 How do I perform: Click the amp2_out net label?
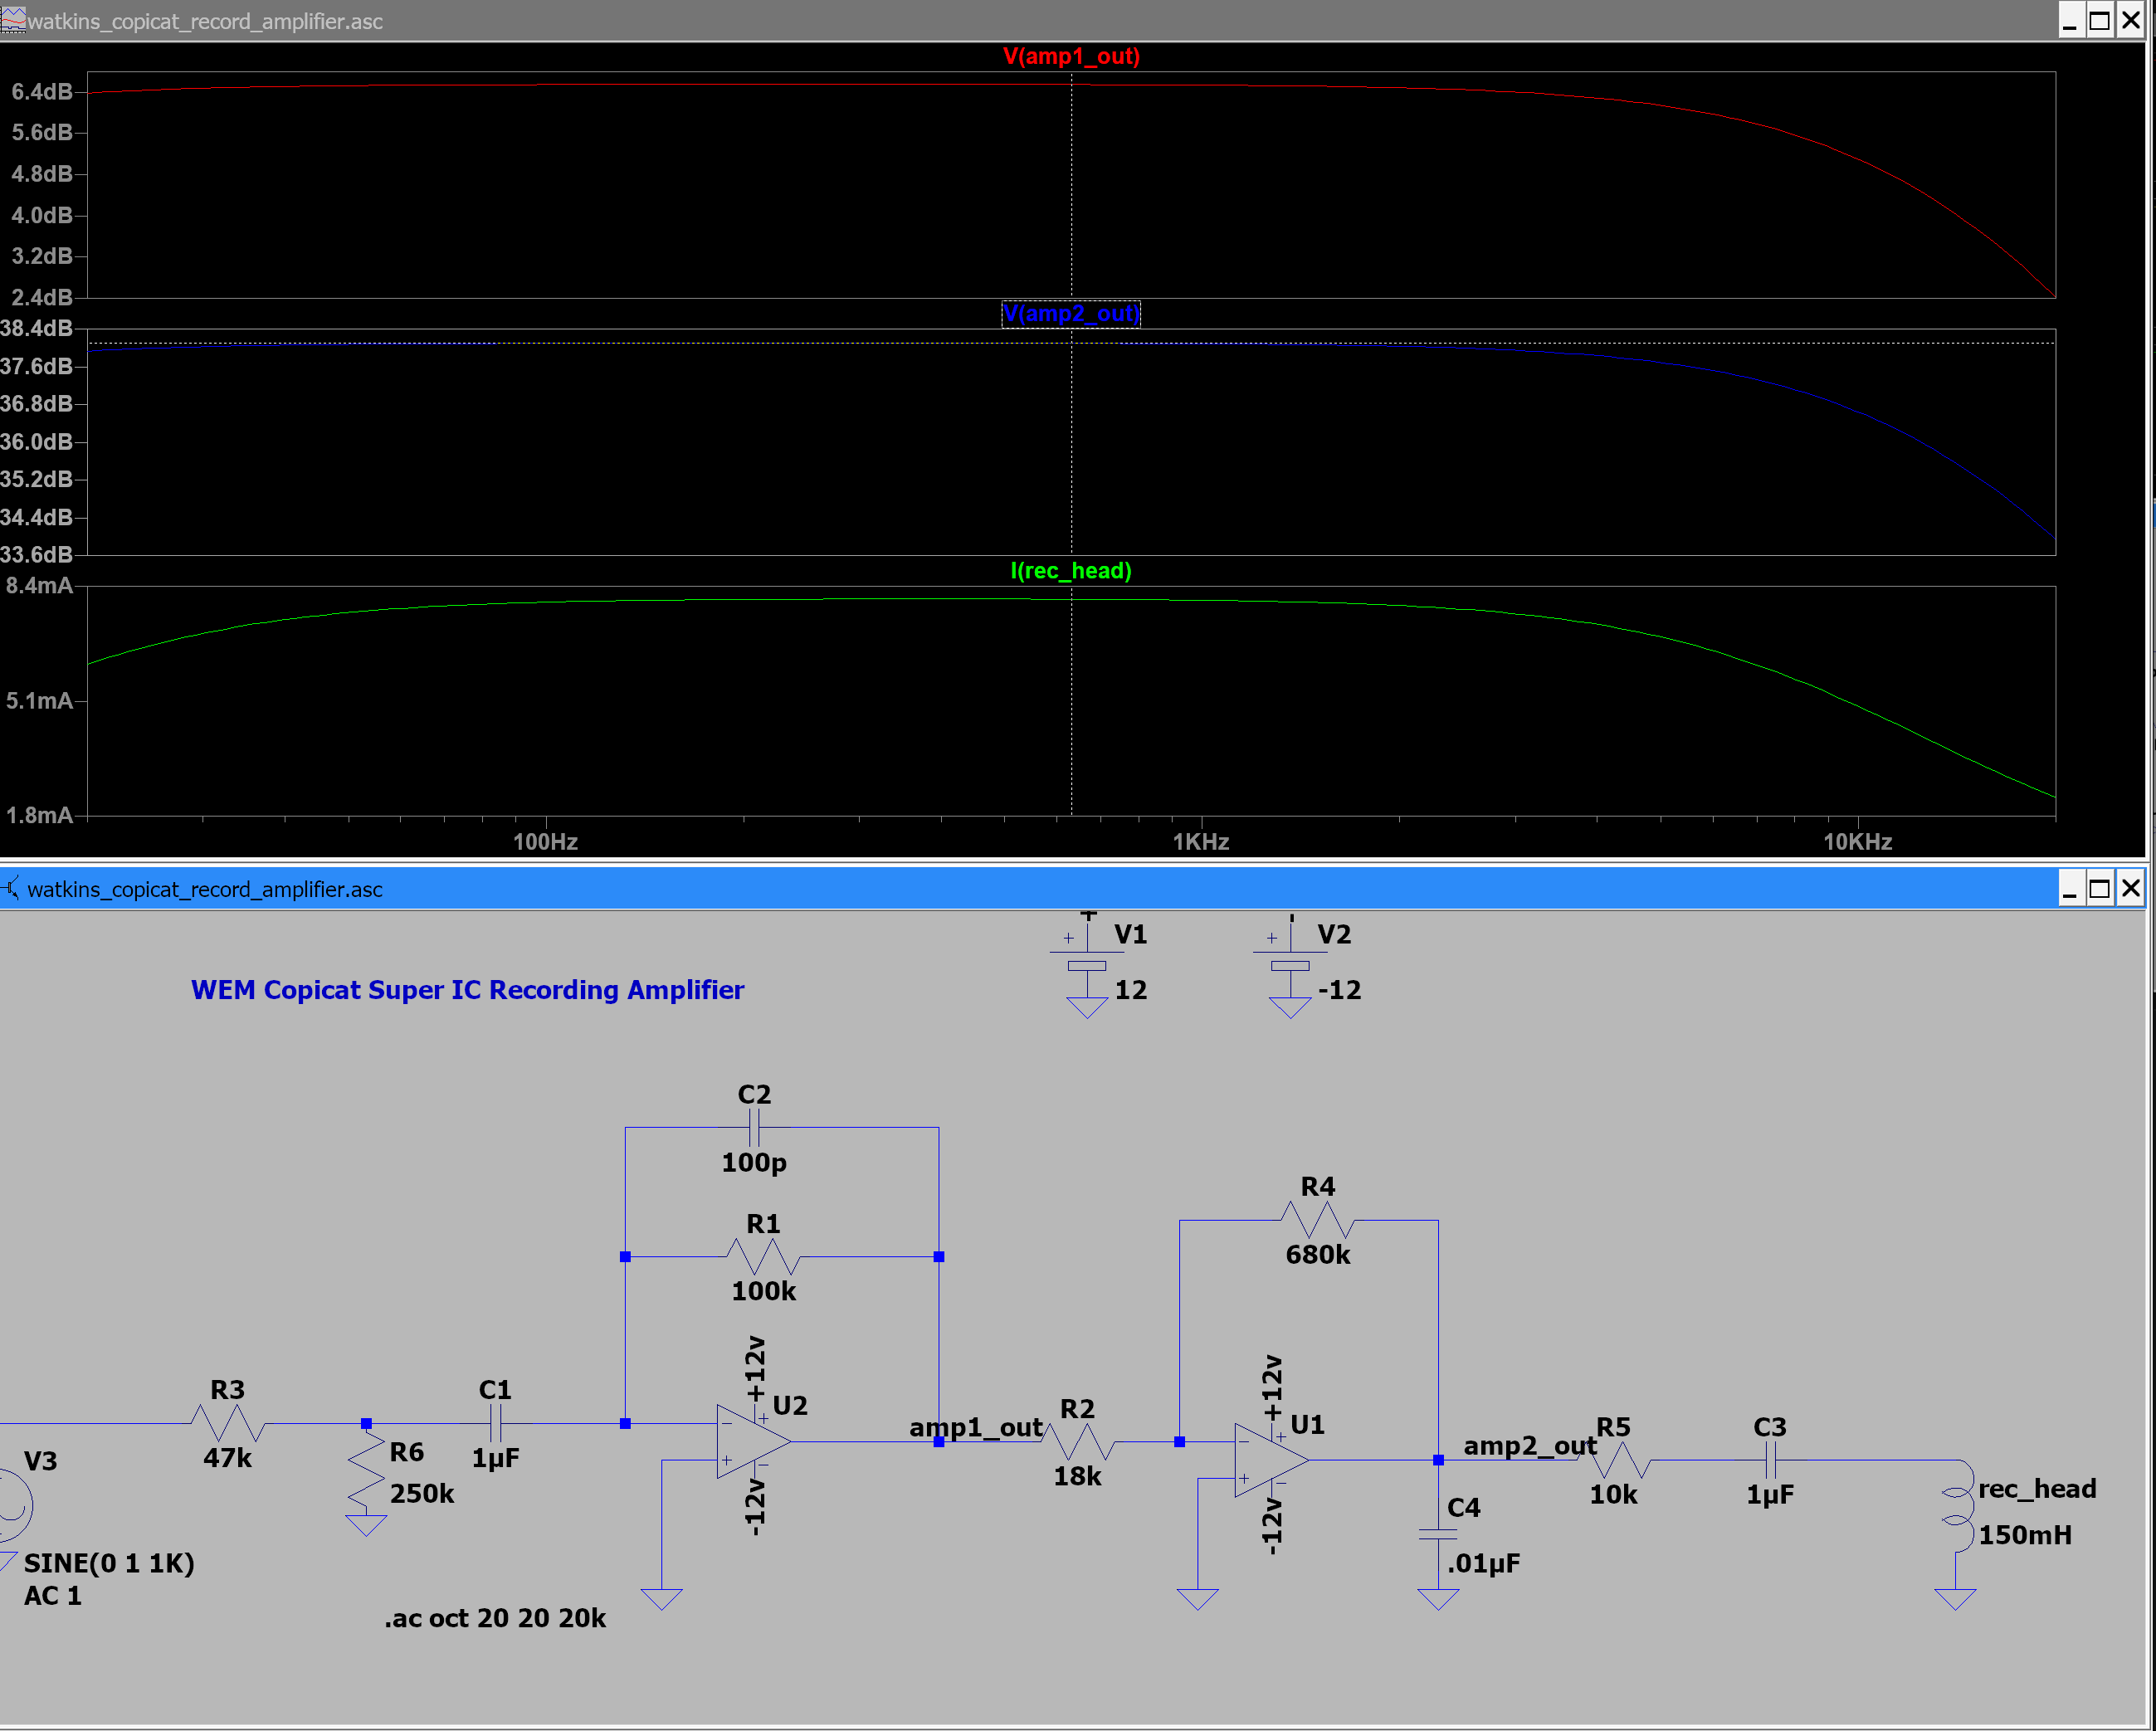click(x=1530, y=1446)
